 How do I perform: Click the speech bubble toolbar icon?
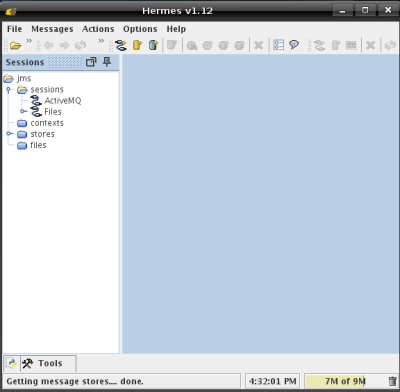294,45
